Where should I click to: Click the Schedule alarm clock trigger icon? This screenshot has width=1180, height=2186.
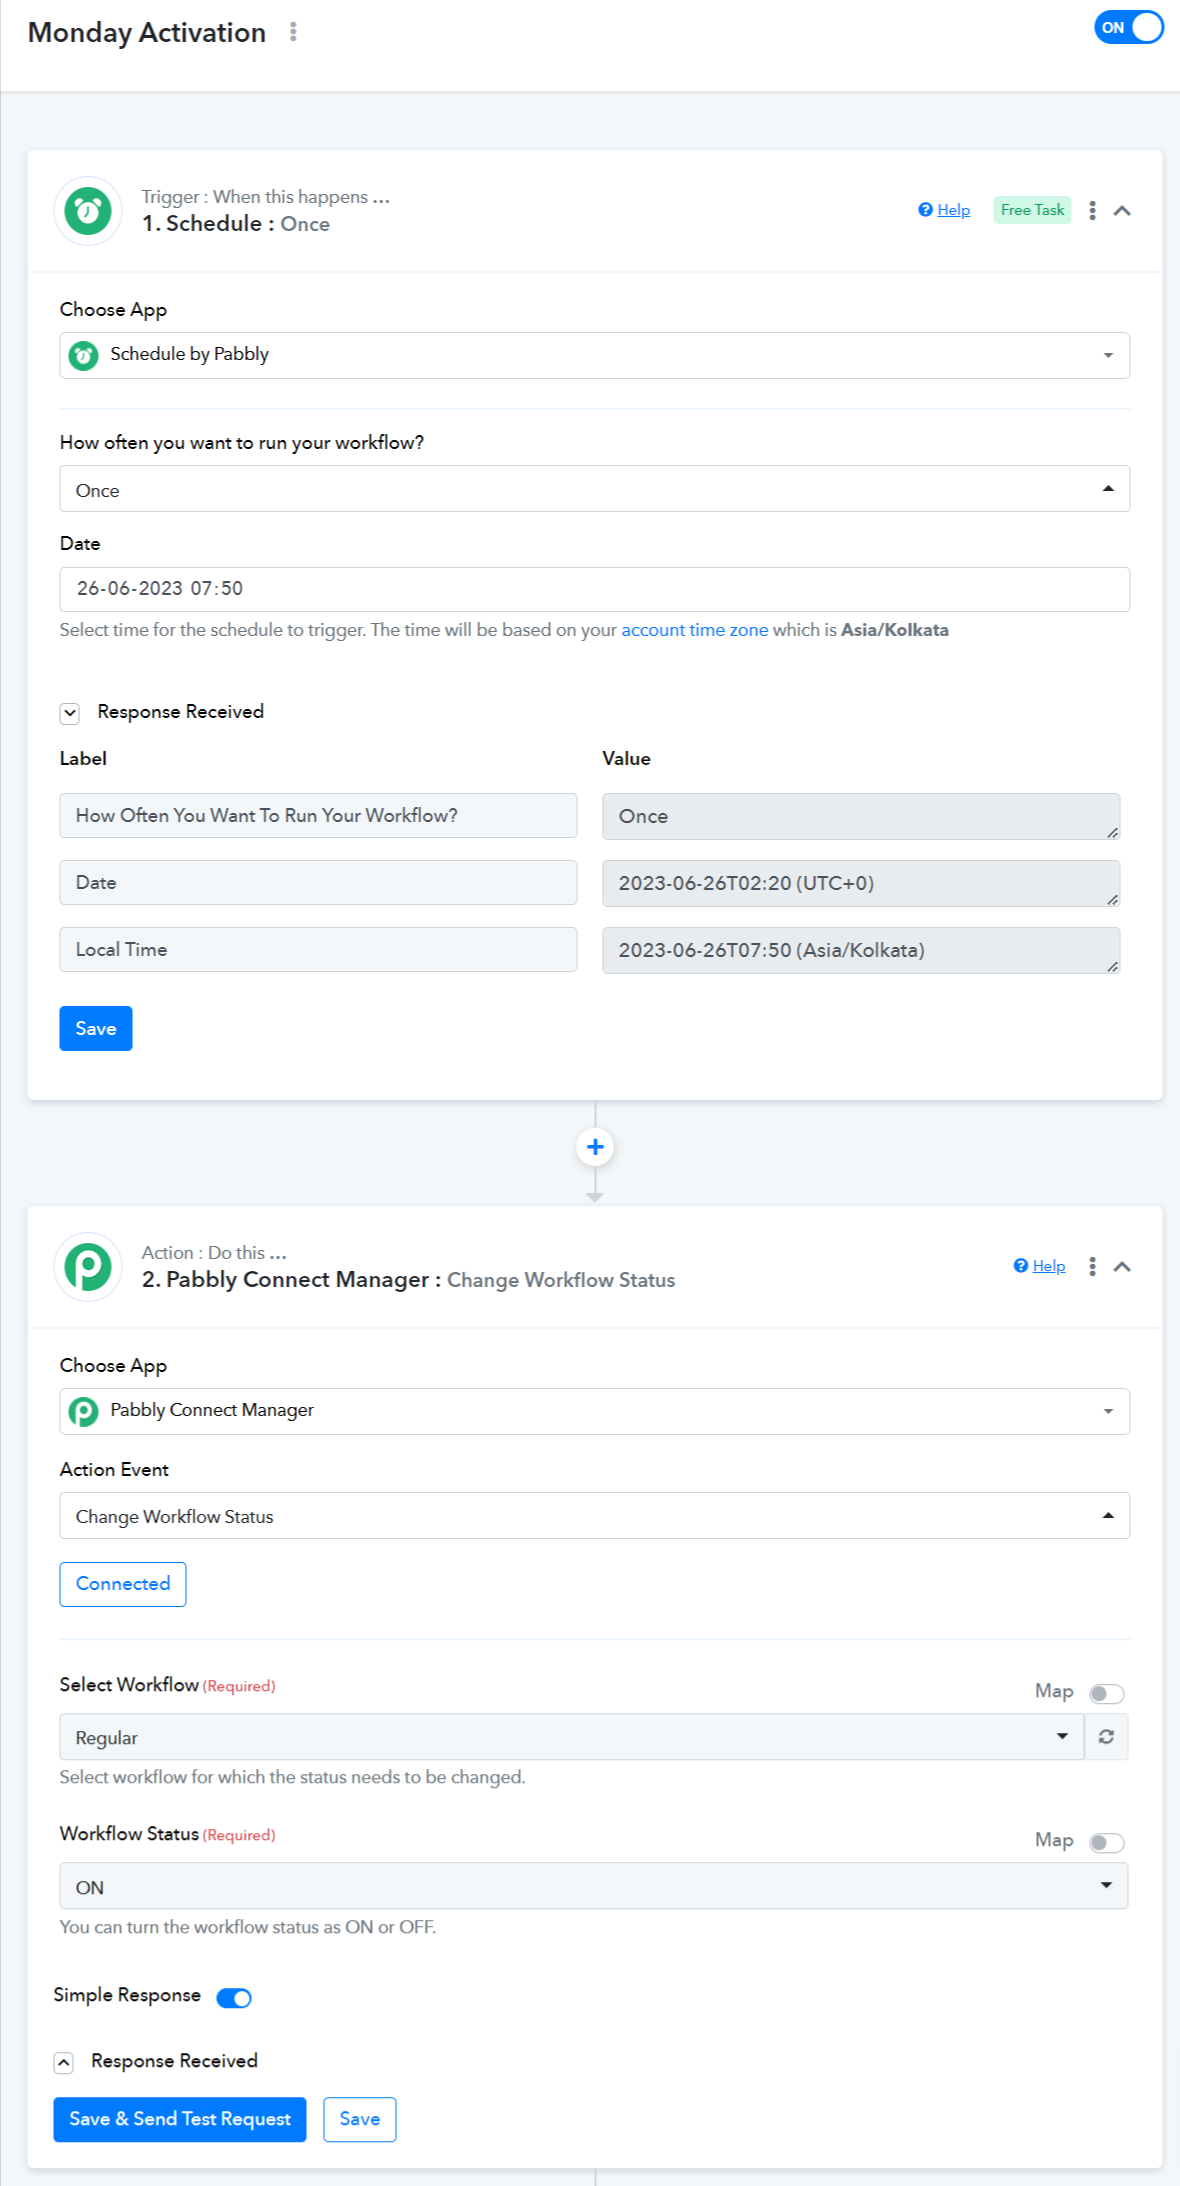click(x=88, y=211)
